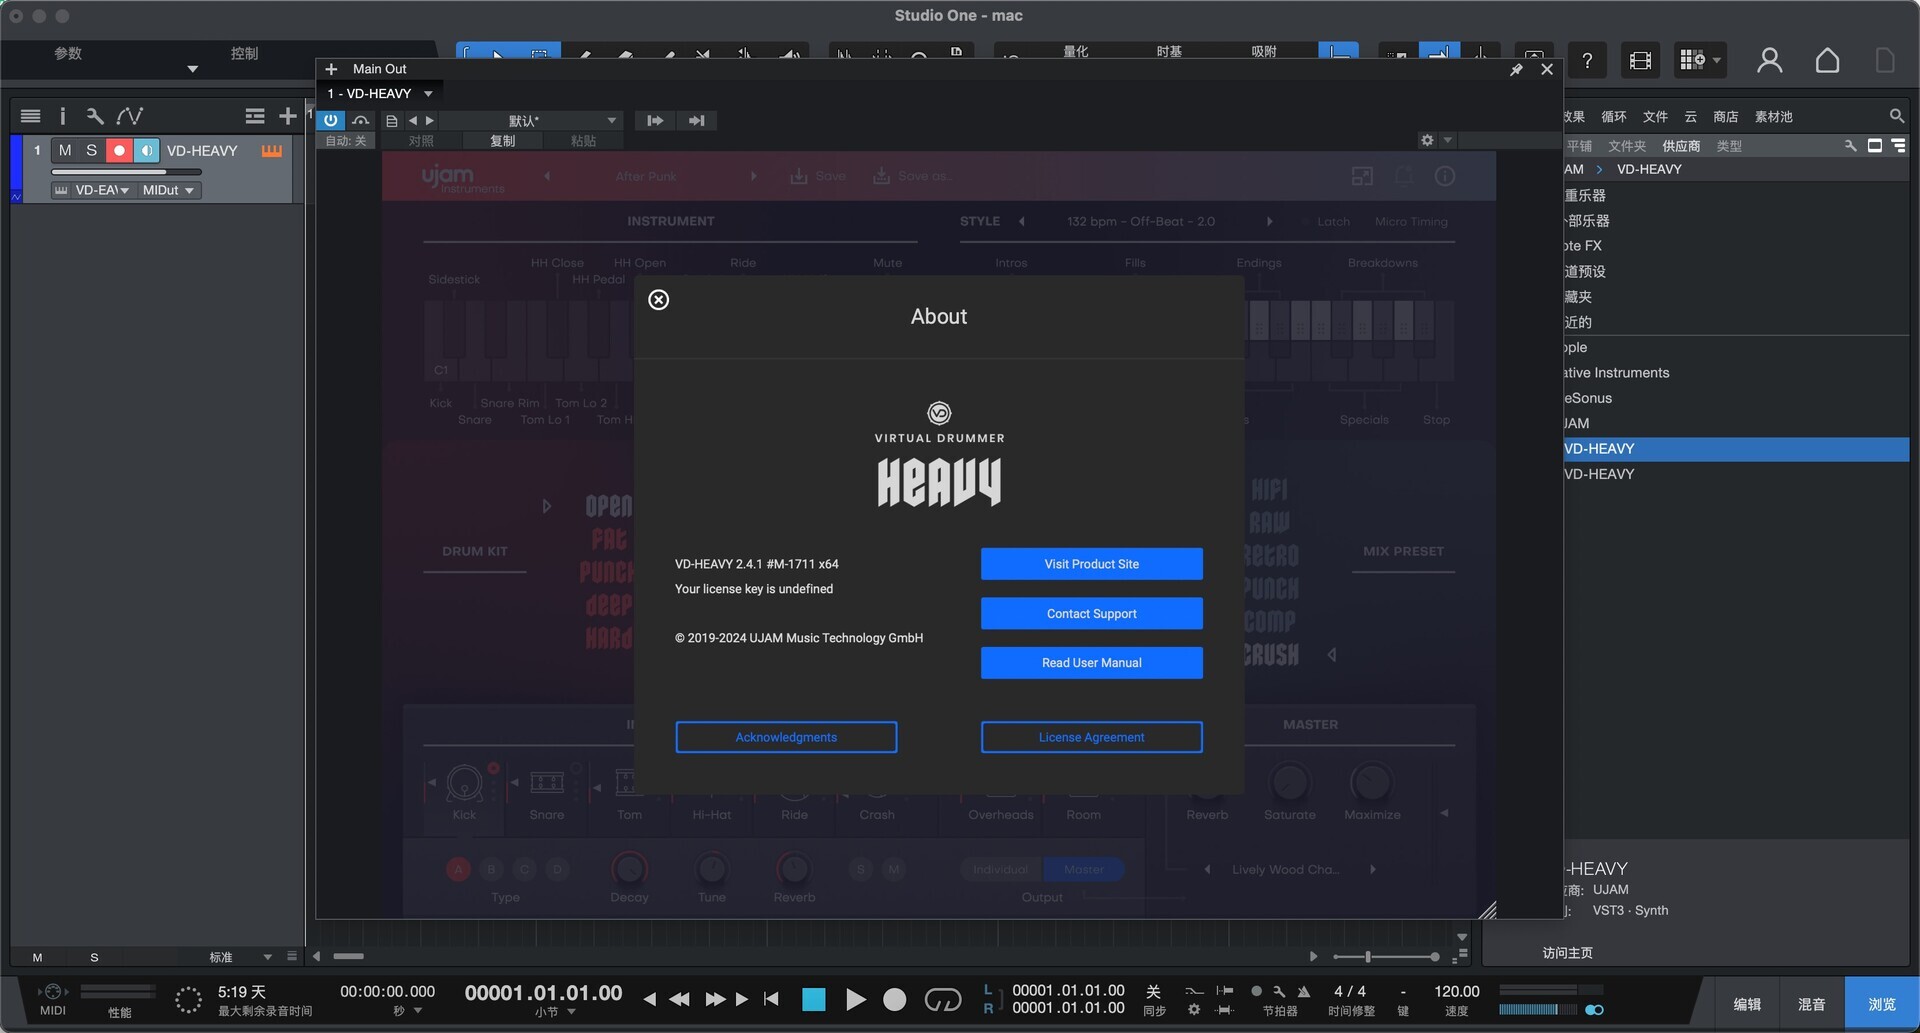Viewport: 1920px width, 1033px height.
Task: Toggle loop button in transport
Action: pos(942,999)
